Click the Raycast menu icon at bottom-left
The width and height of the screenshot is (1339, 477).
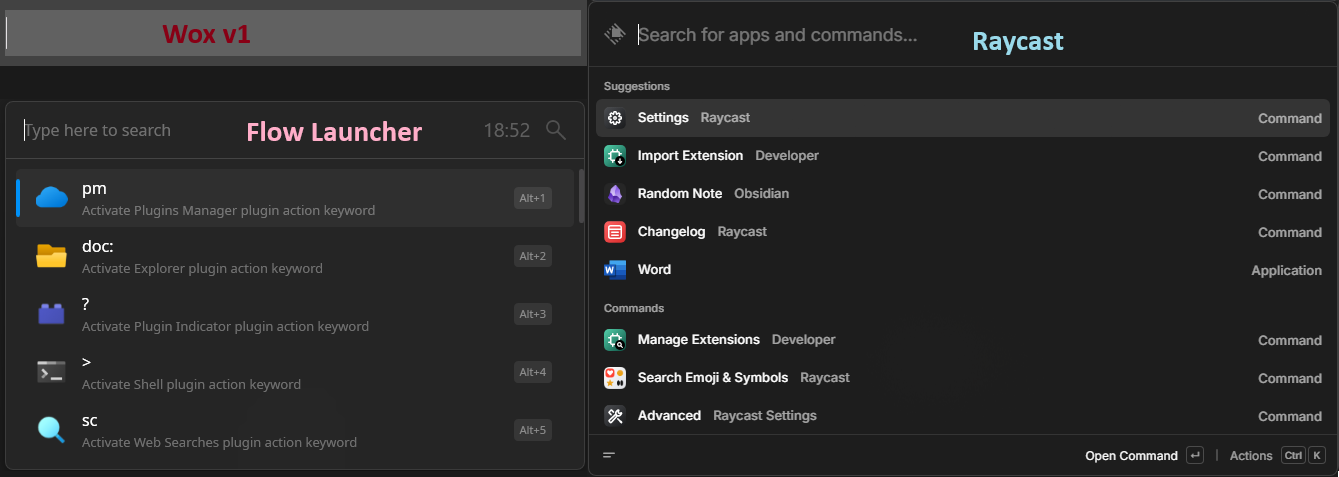pyautogui.click(x=609, y=455)
